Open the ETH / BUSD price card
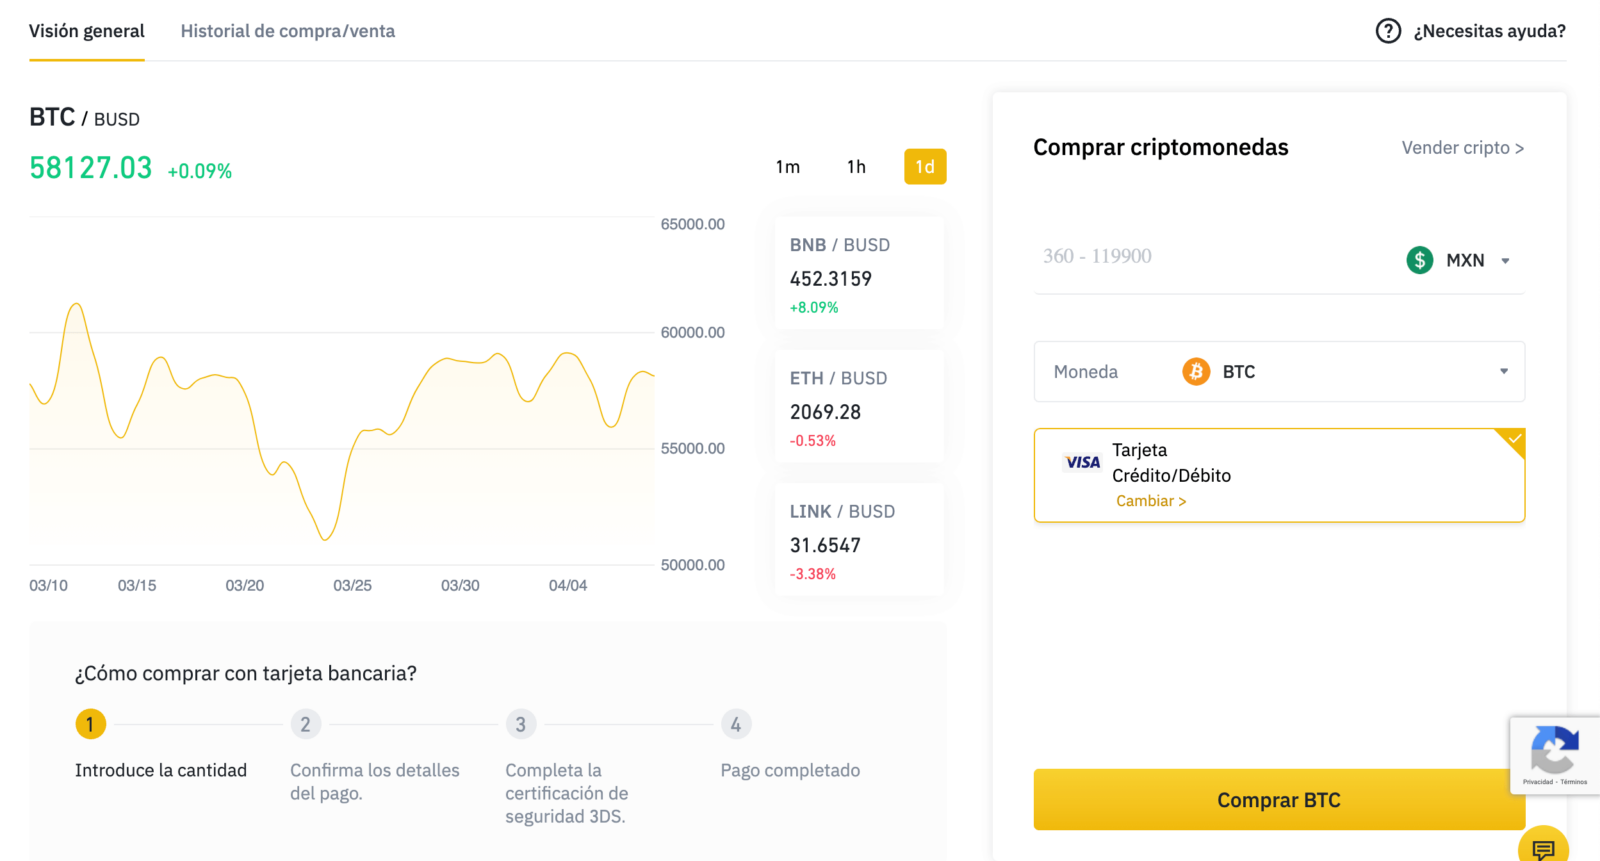The image size is (1600, 861). pyautogui.click(x=859, y=407)
